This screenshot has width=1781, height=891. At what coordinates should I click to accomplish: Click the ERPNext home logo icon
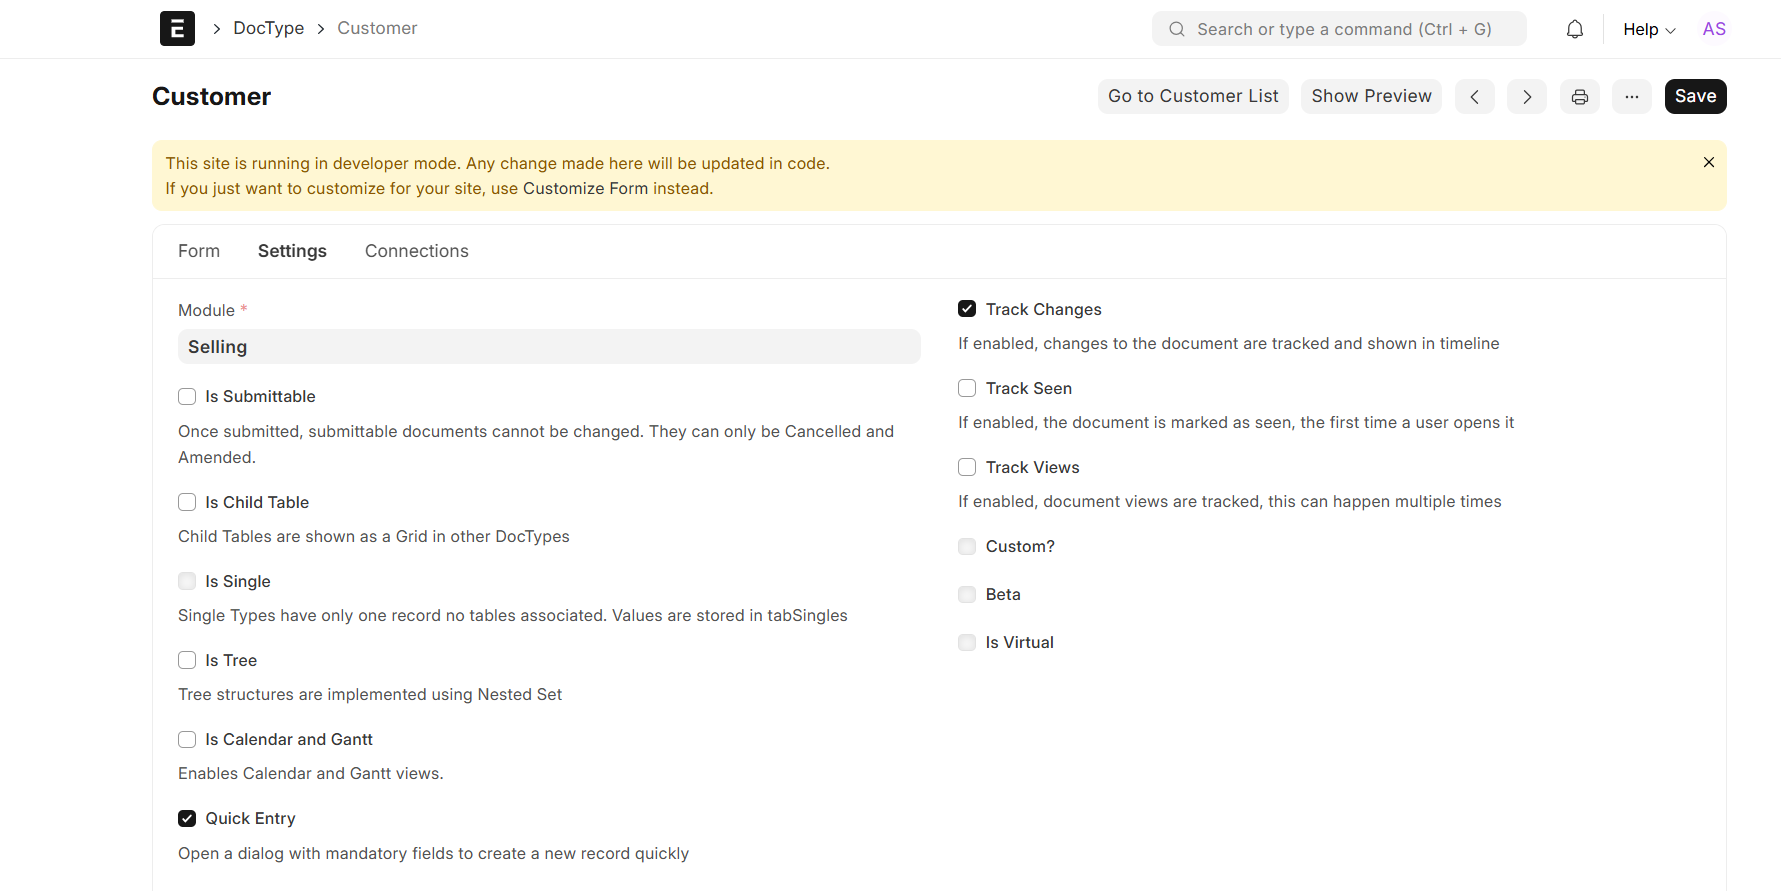tap(177, 28)
